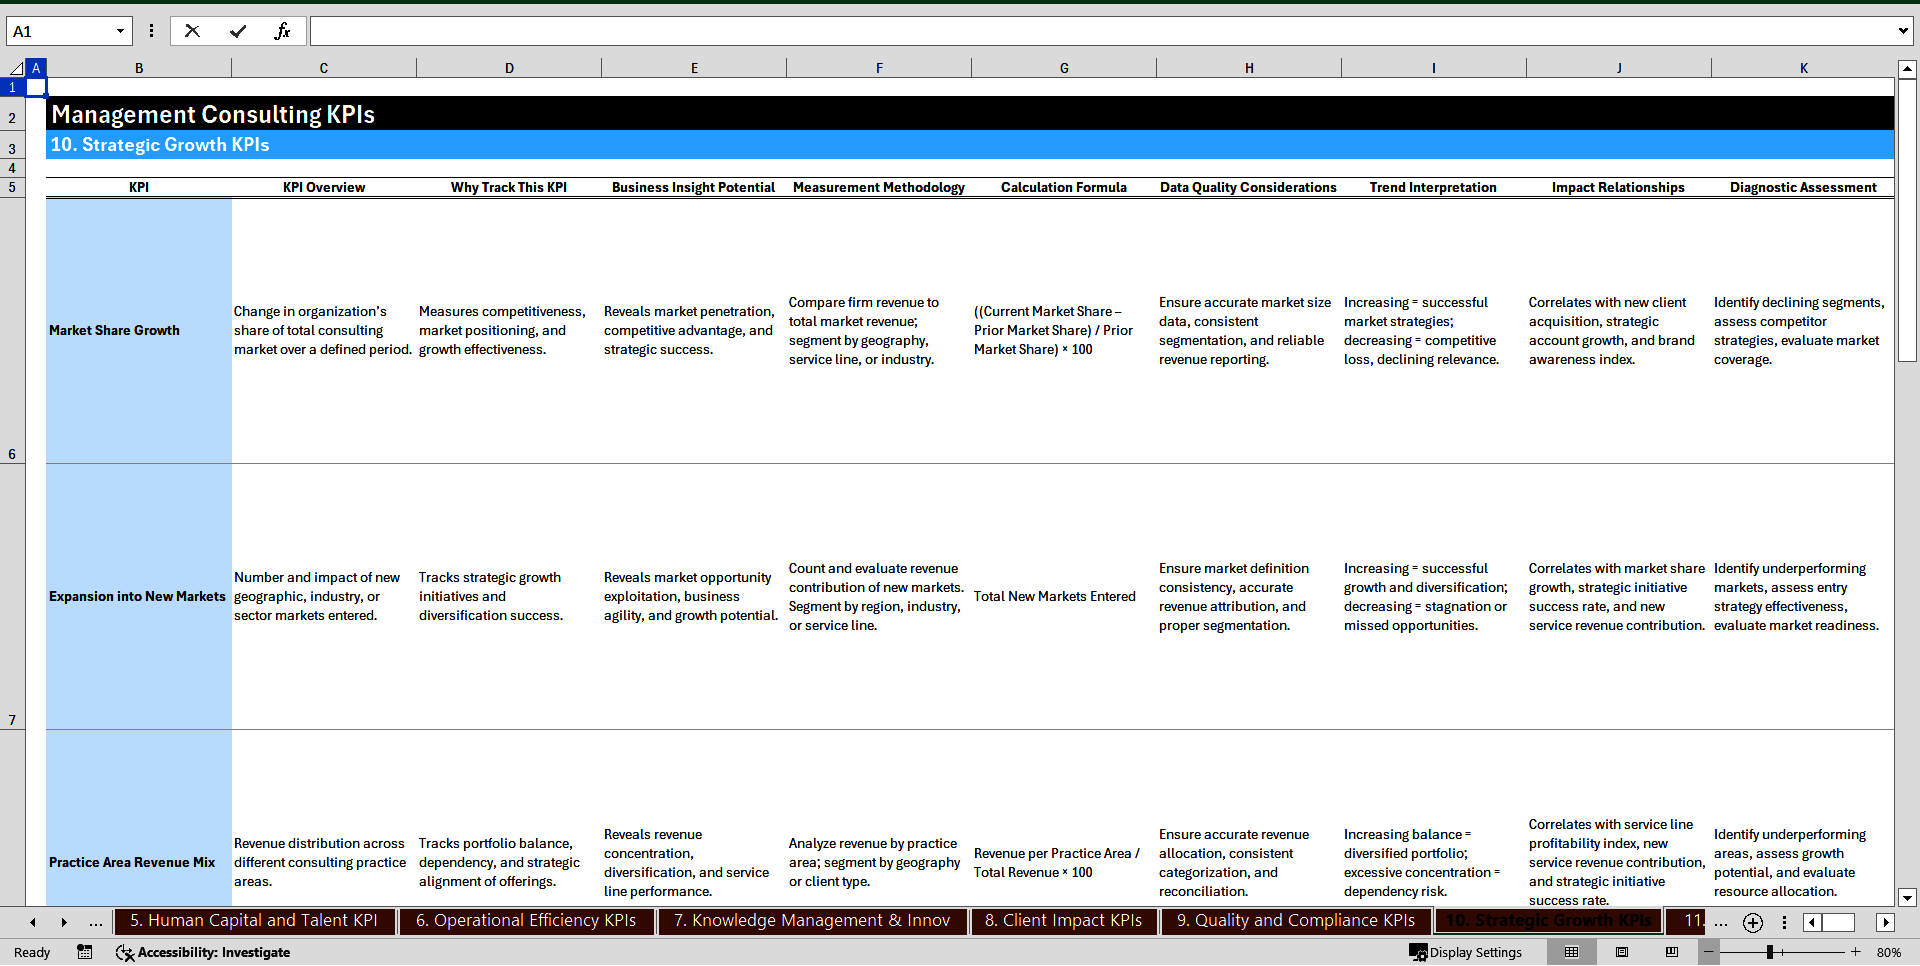Open the Accessibility: Investigate checker
The height and width of the screenshot is (966, 1920).
point(203,952)
